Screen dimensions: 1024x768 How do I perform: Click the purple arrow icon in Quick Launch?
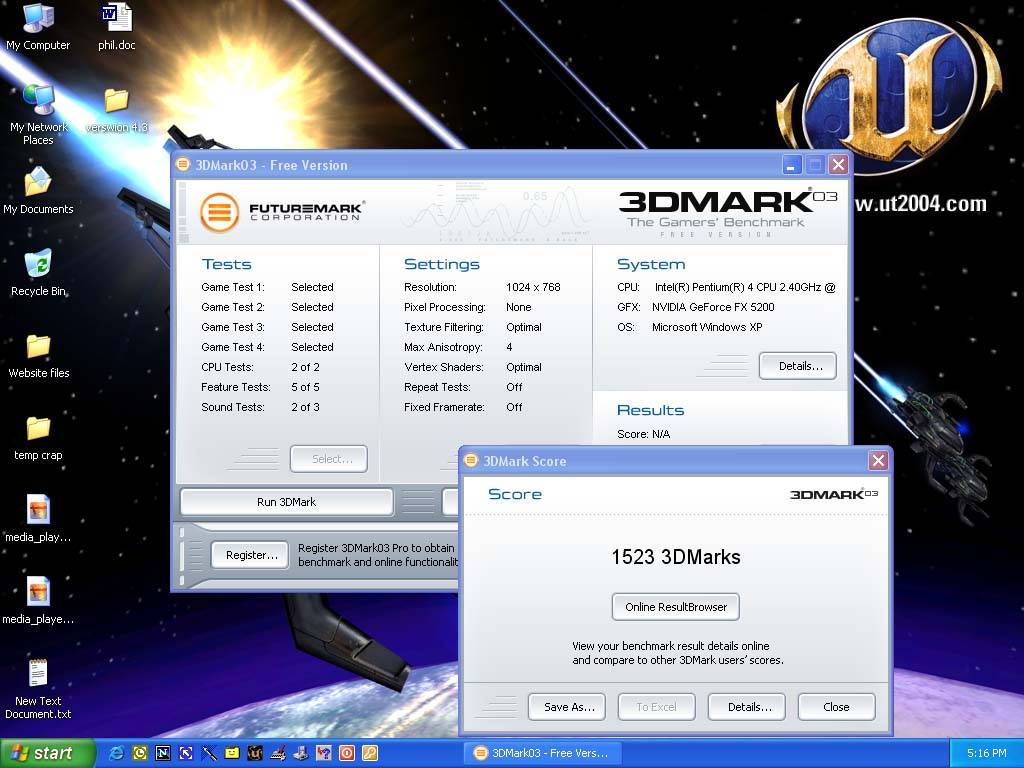(185, 753)
